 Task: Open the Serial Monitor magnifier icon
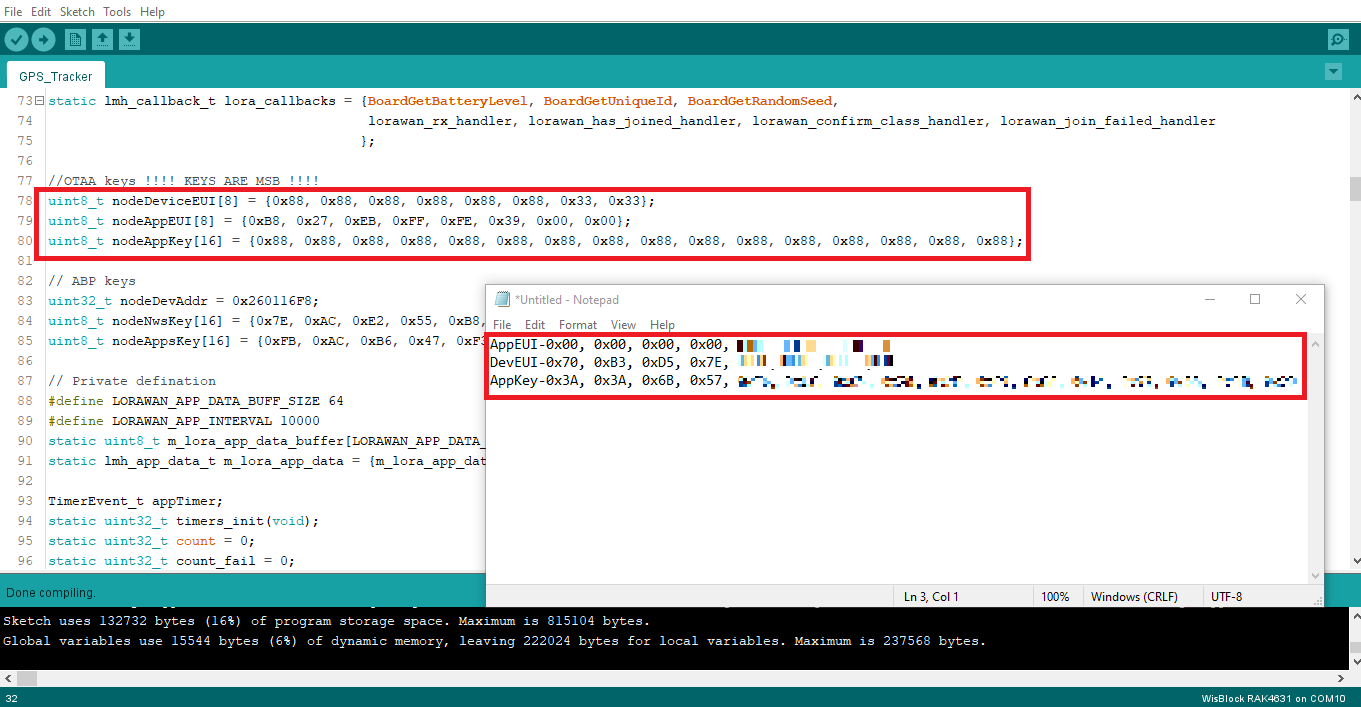(1338, 39)
